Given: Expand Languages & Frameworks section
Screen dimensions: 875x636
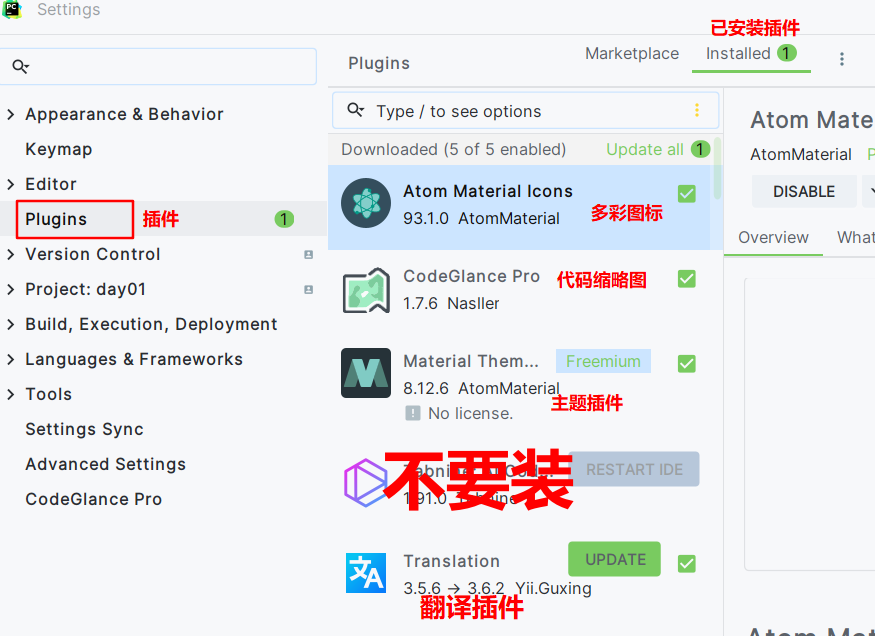Looking at the screenshot, I should [11, 359].
